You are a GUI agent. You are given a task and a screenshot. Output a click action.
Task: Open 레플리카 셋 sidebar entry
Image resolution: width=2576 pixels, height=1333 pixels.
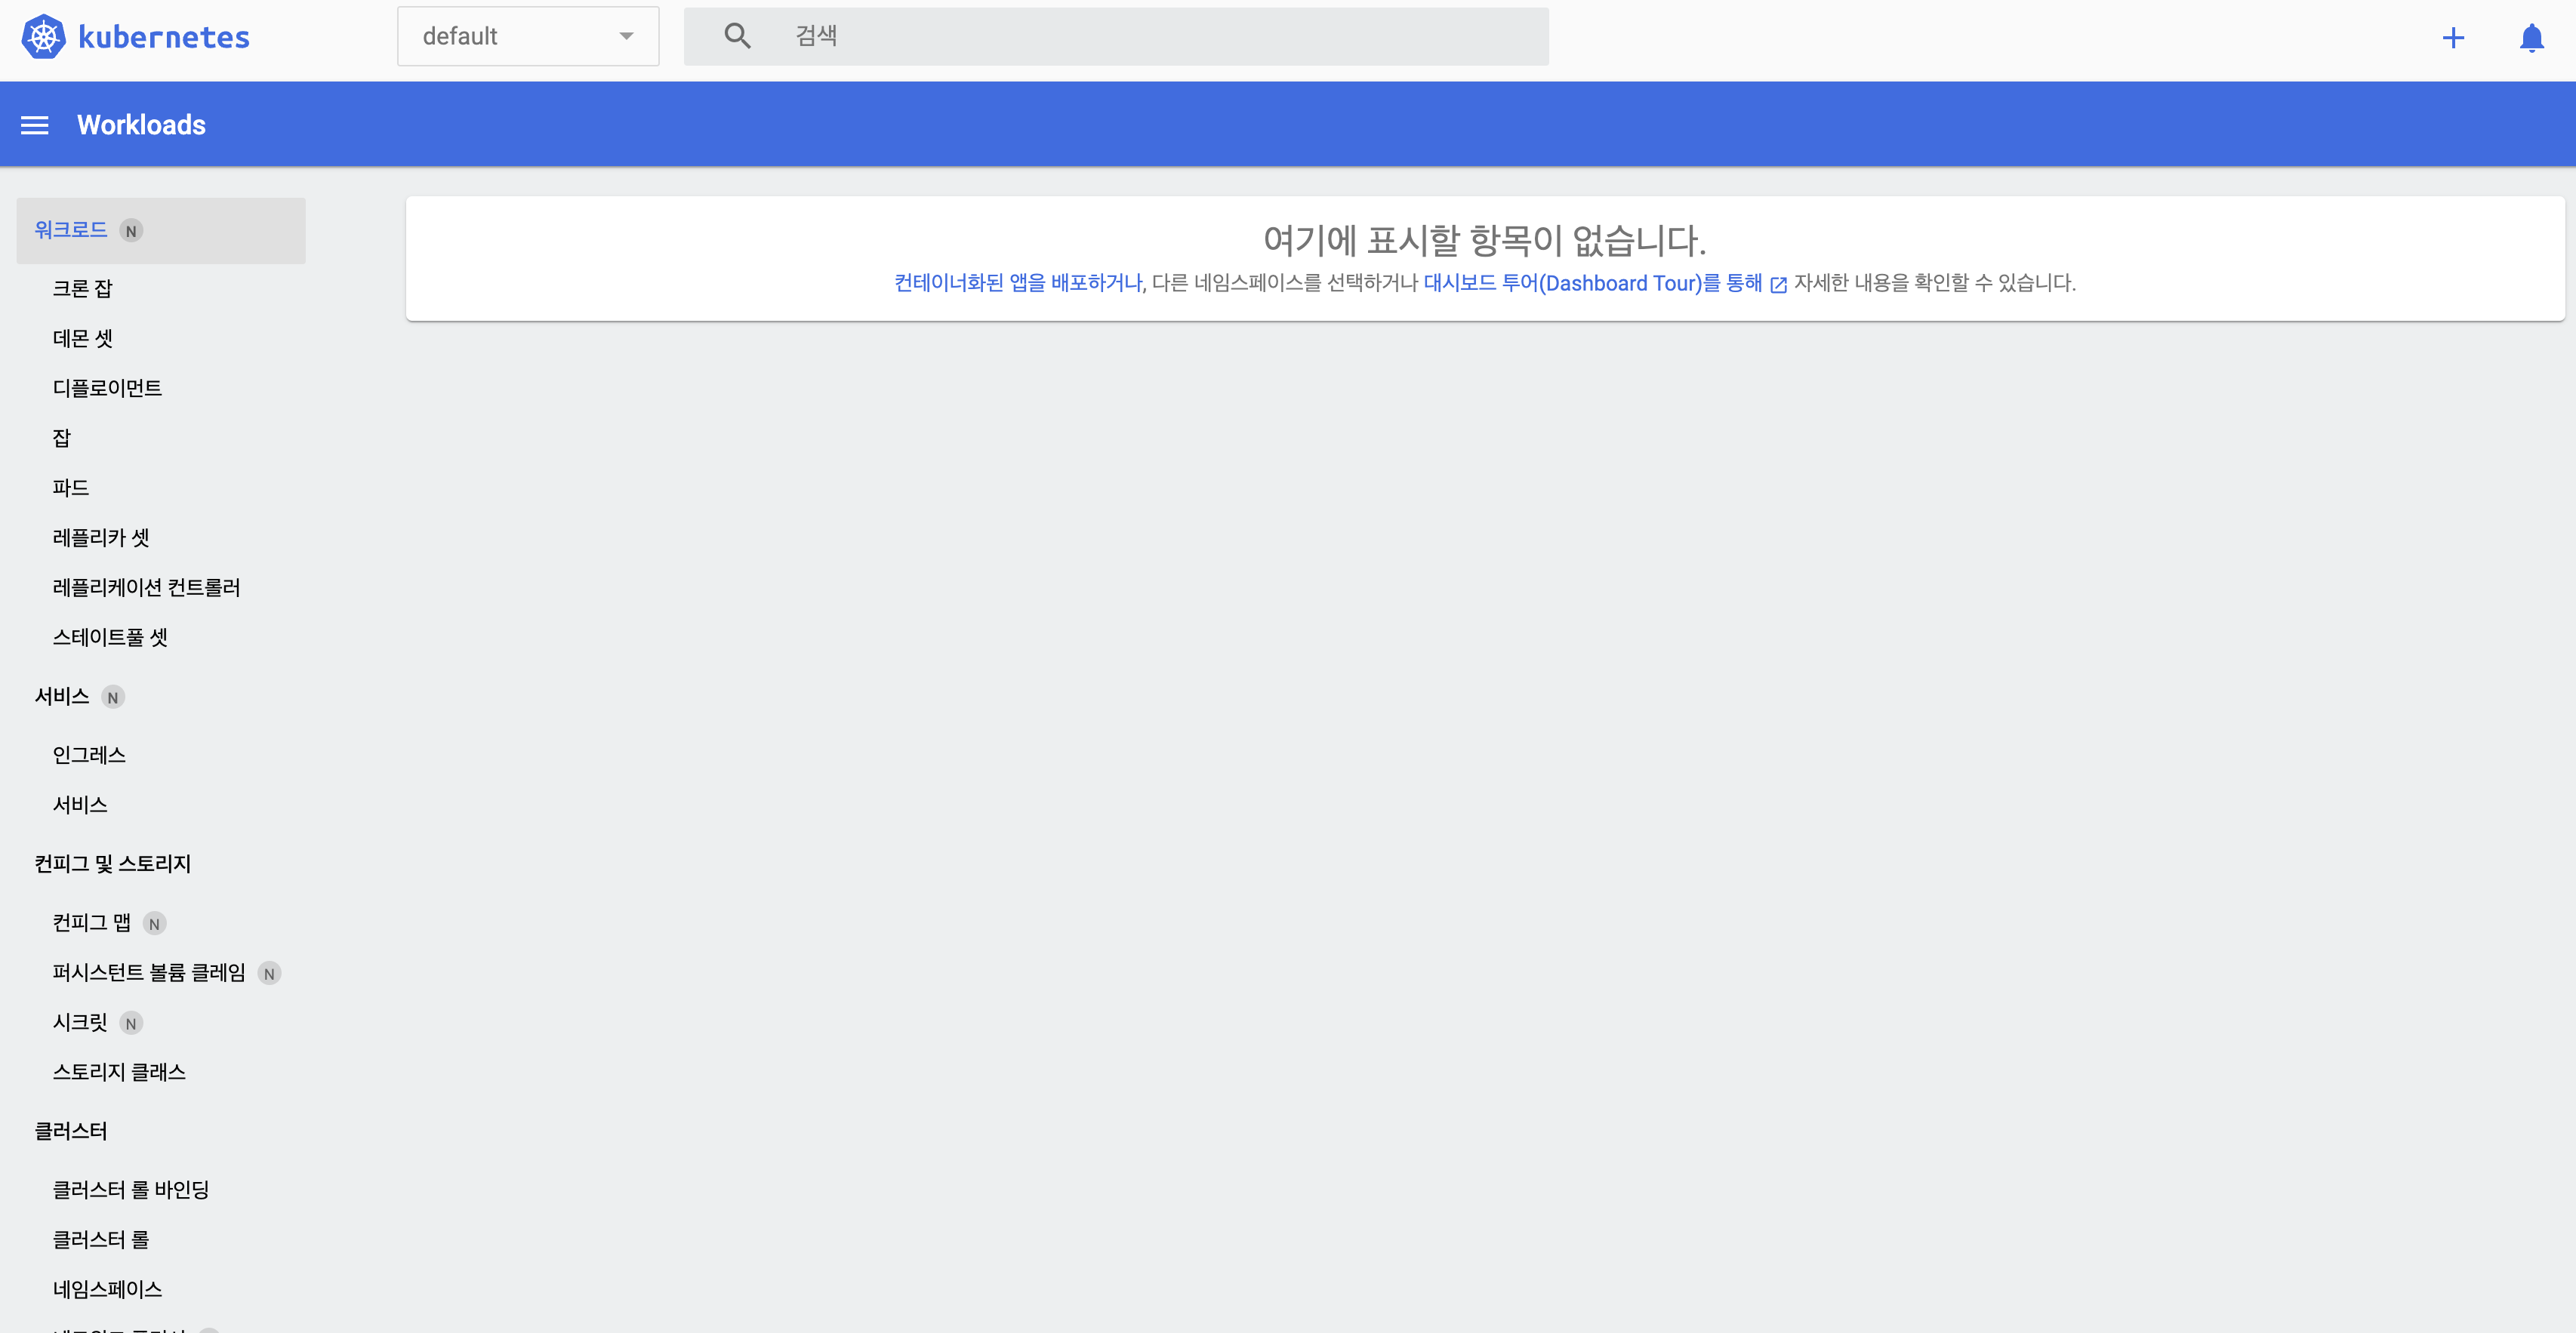(x=101, y=538)
